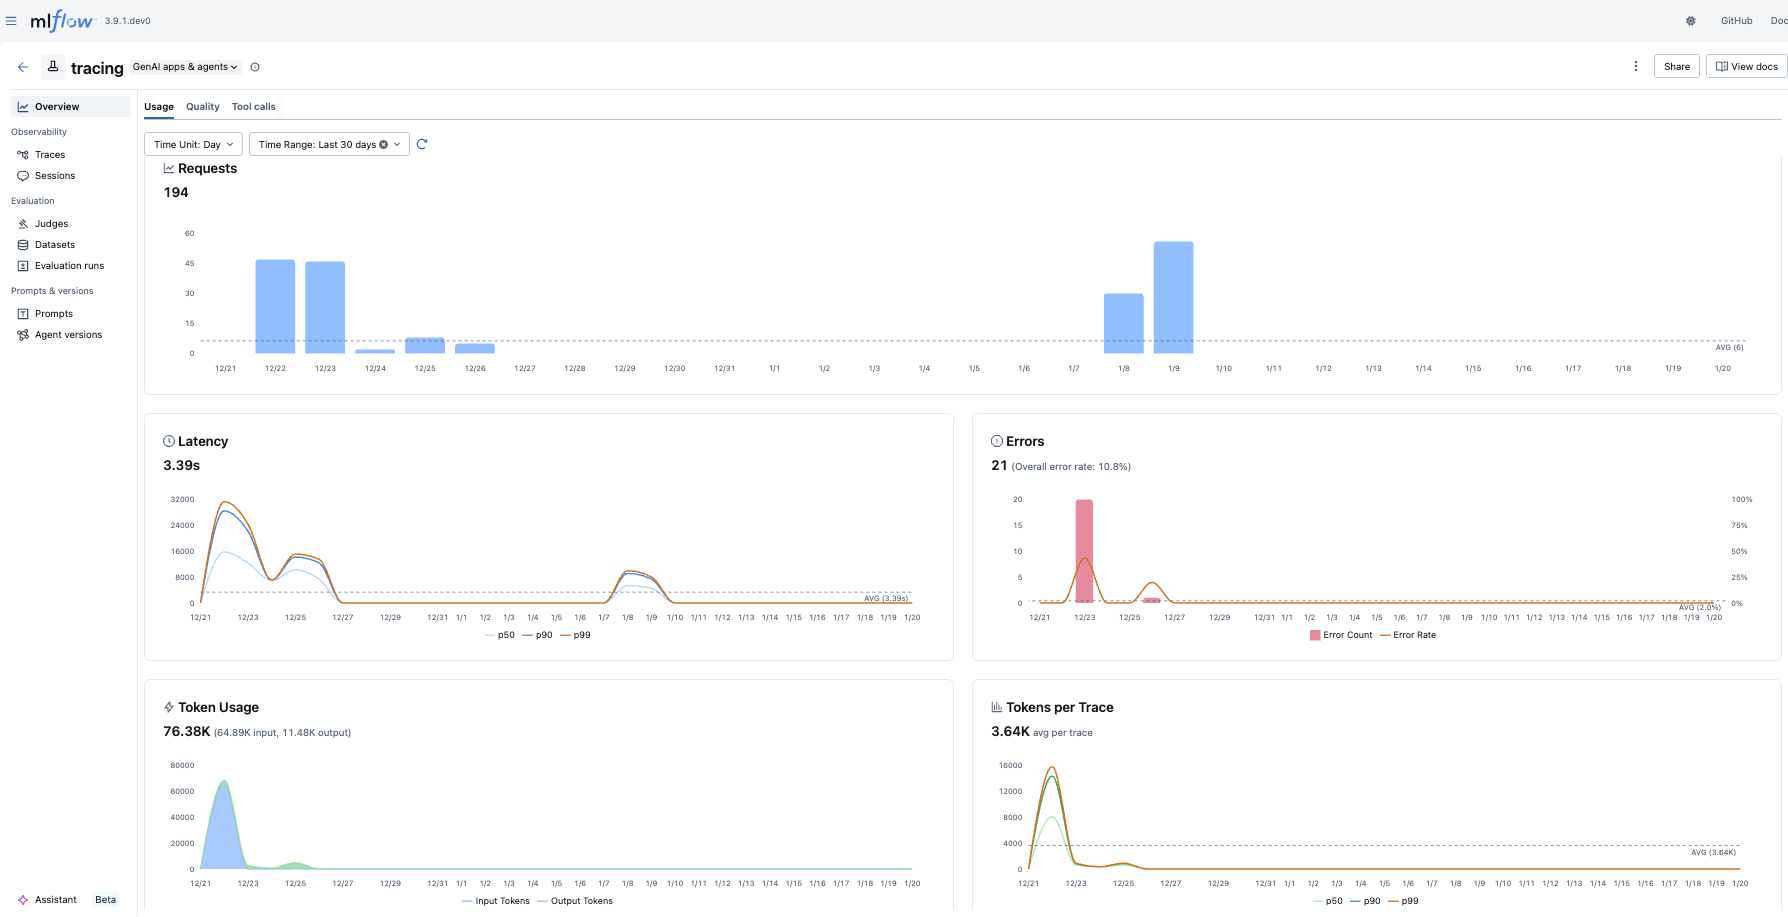Open the settings gear in the top bar
Image resolution: width=1788 pixels, height=917 pixels.
[x=1690, y=20]
